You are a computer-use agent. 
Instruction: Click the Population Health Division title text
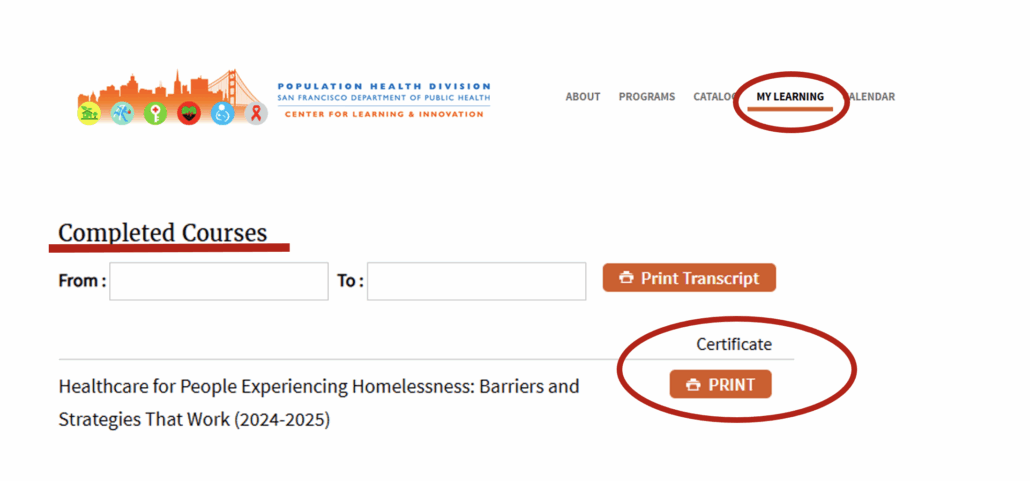click(x=384, y=87)
